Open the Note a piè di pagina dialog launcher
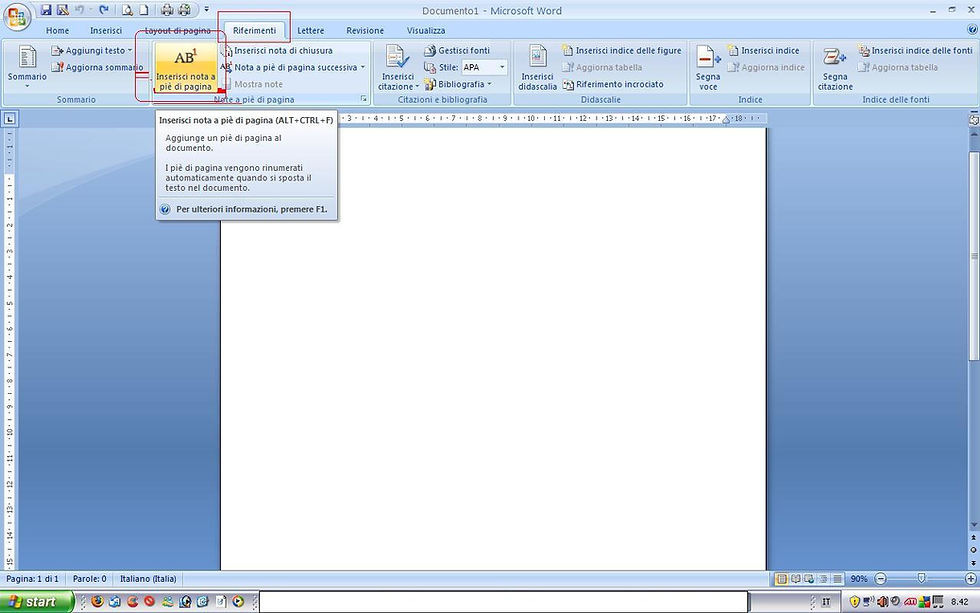 coord(364,99)
